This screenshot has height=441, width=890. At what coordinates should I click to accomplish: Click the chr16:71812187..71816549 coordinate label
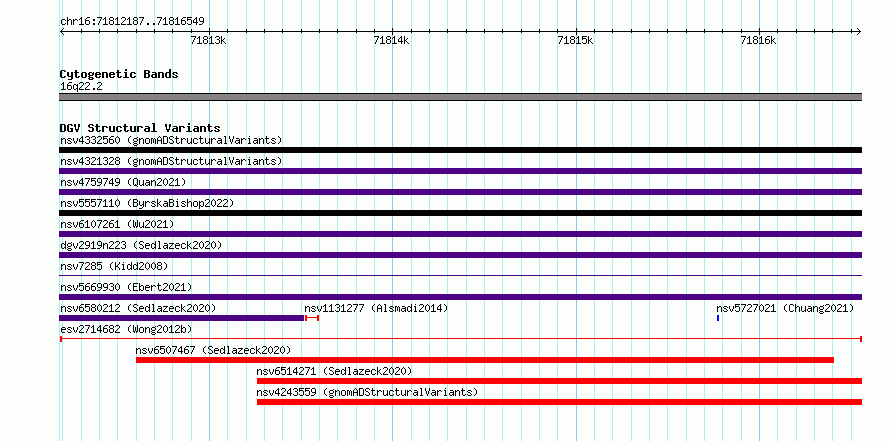point(132,22)
